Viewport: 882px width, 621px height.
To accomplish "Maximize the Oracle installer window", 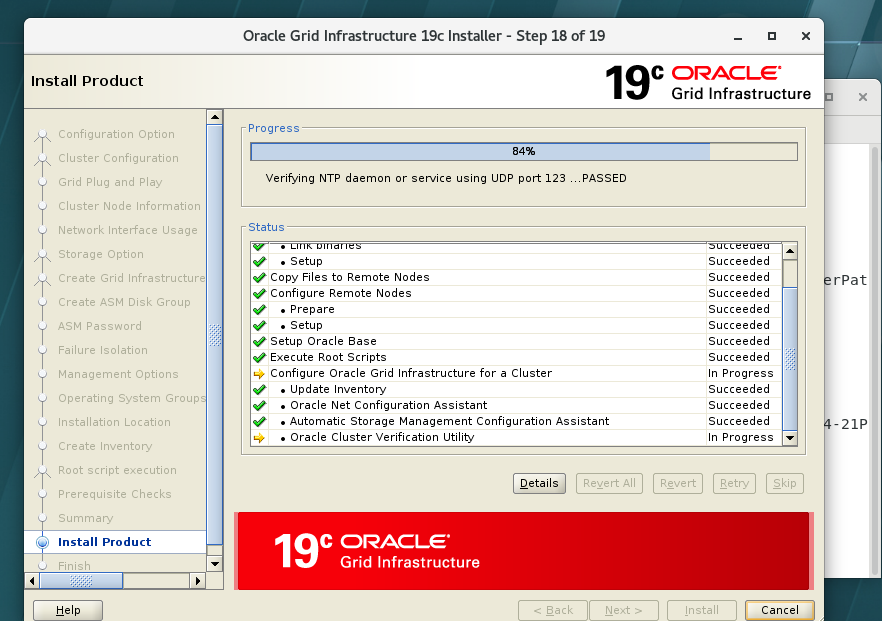I will (x=772, y=36).
